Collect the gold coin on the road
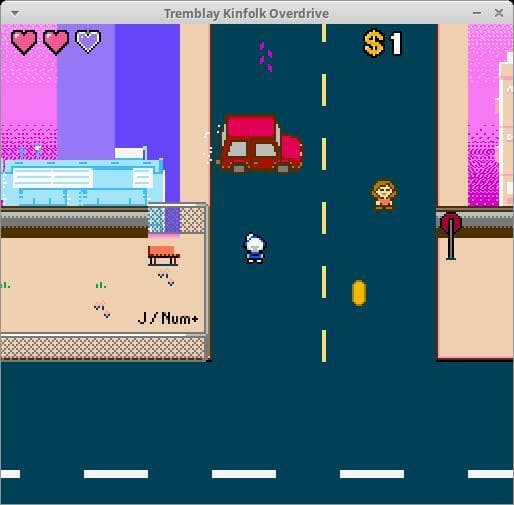This screenshot has height=505, width=514. [x=359, y=293]
